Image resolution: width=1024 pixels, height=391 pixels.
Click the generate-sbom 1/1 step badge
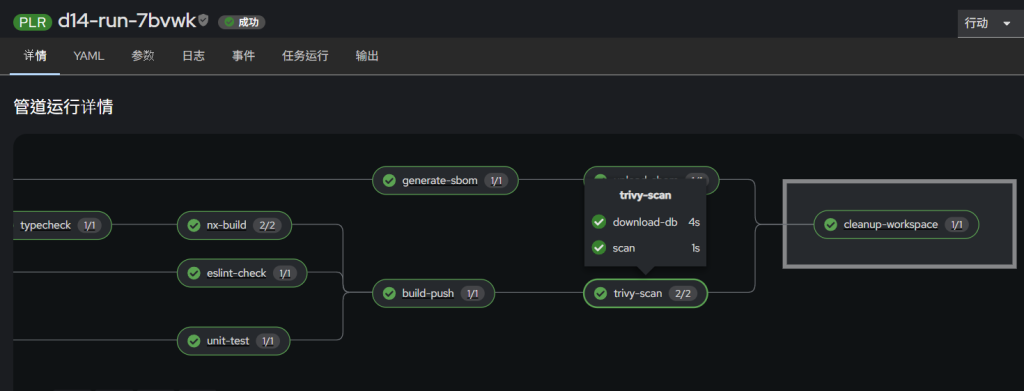496,180
